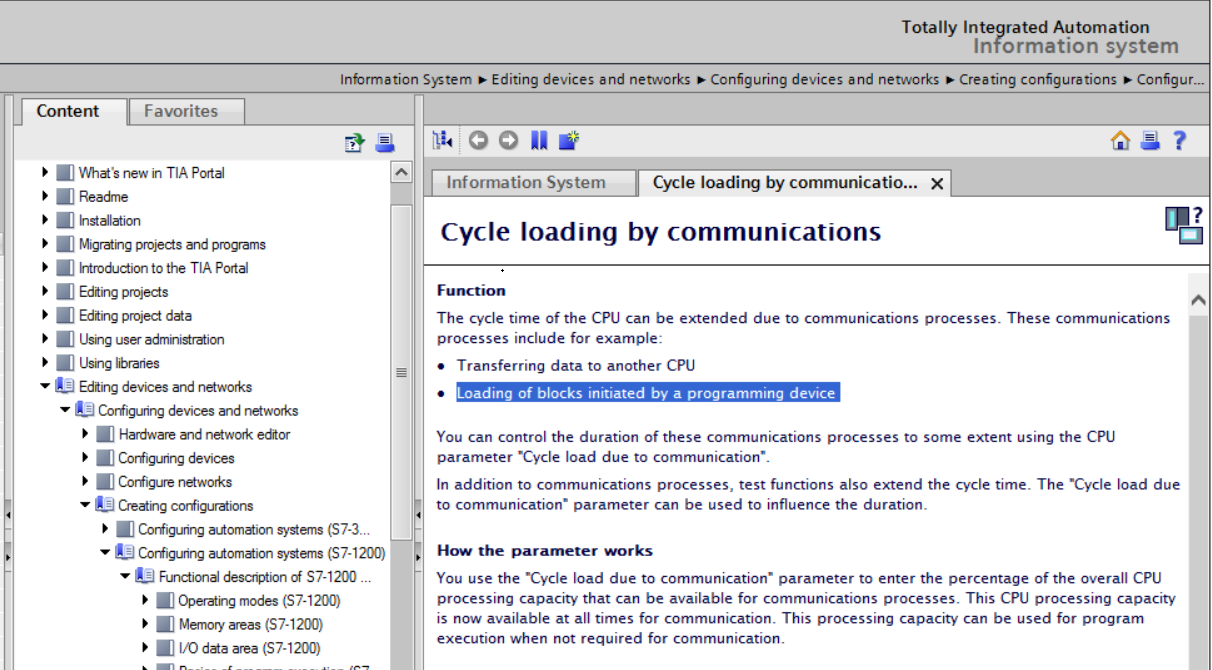The height and width of the screenshot is (670, 1212).
Task: Open Creating configurations breadcrumb link
Action: point(1038,79)
